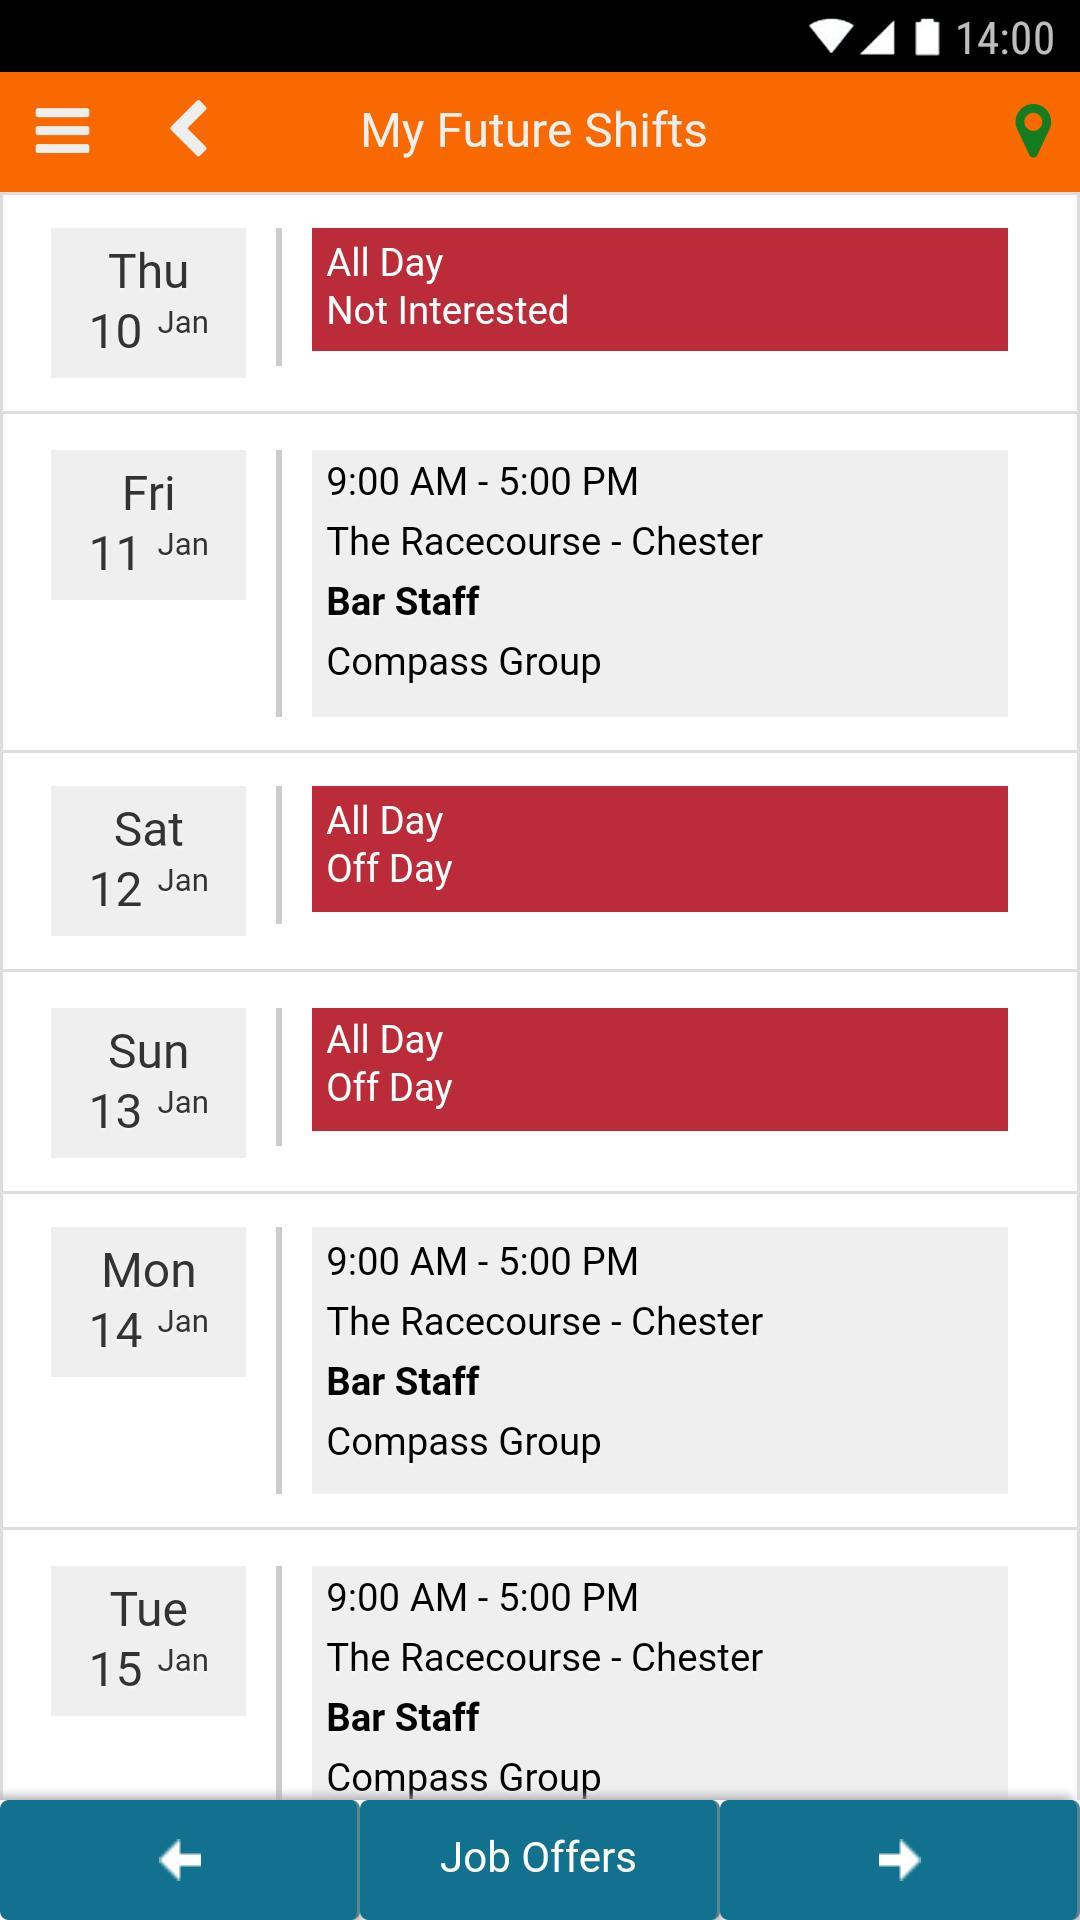Open the green map location pin
This screenshot has height=1920, width=1080.
click(1032, 131)
